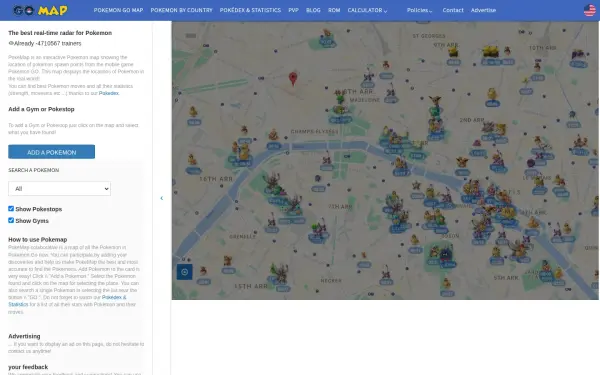Expand the CALCULATOR menu
The height and width of the screenshot is (375, 600).
pos(367,10)
